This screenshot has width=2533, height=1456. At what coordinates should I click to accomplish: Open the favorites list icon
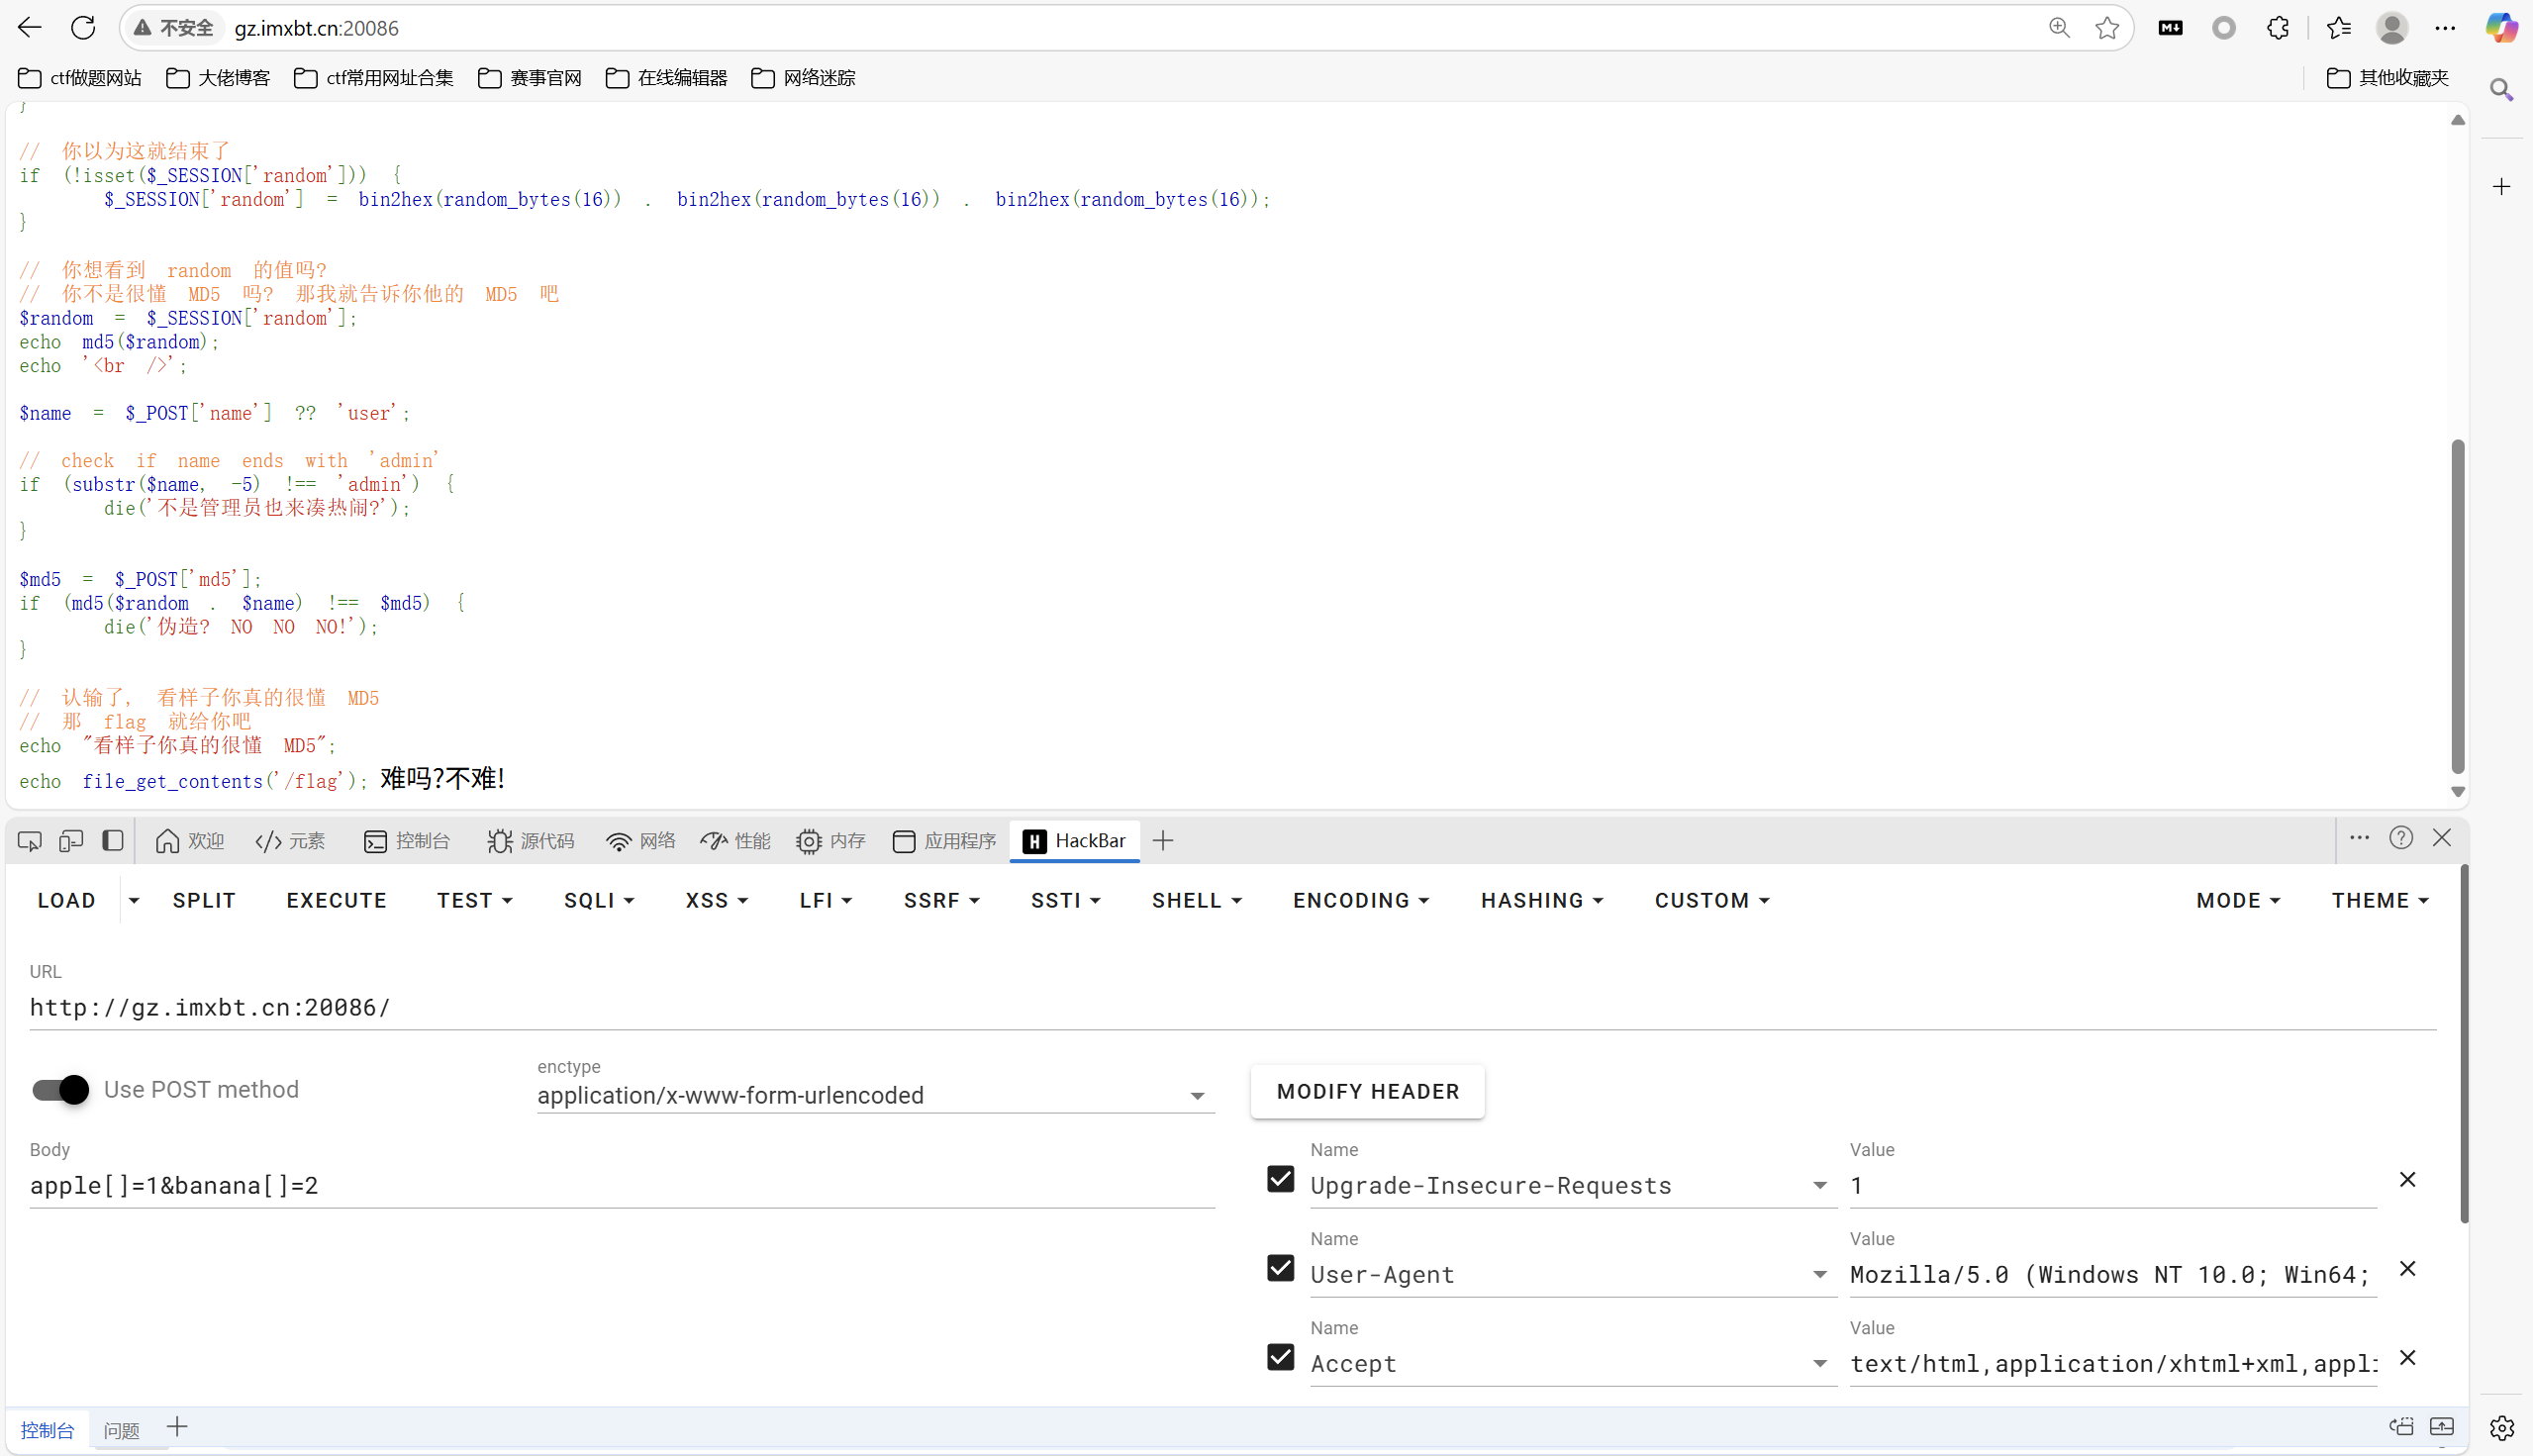[x=2339, y=28]
